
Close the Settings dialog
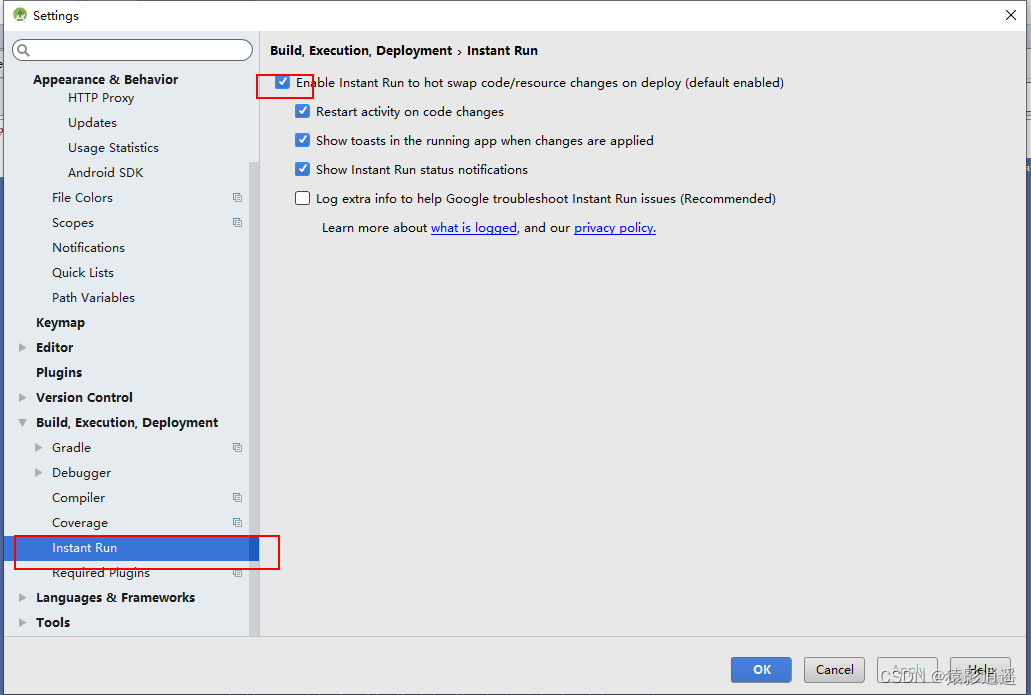coord(1011,14)
